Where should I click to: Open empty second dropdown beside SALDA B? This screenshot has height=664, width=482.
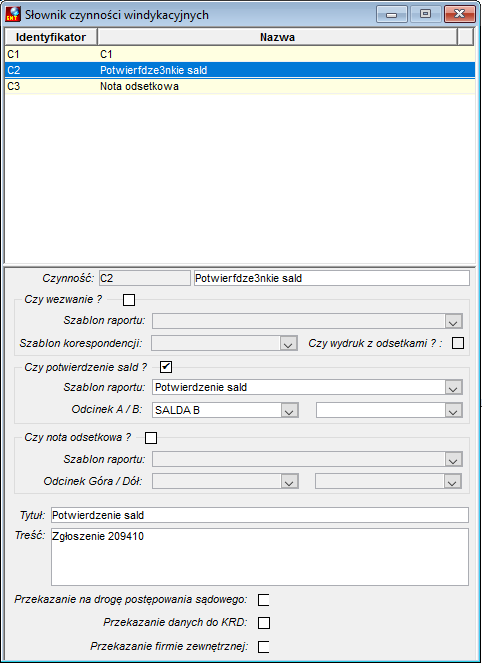(x=453, y=410)
